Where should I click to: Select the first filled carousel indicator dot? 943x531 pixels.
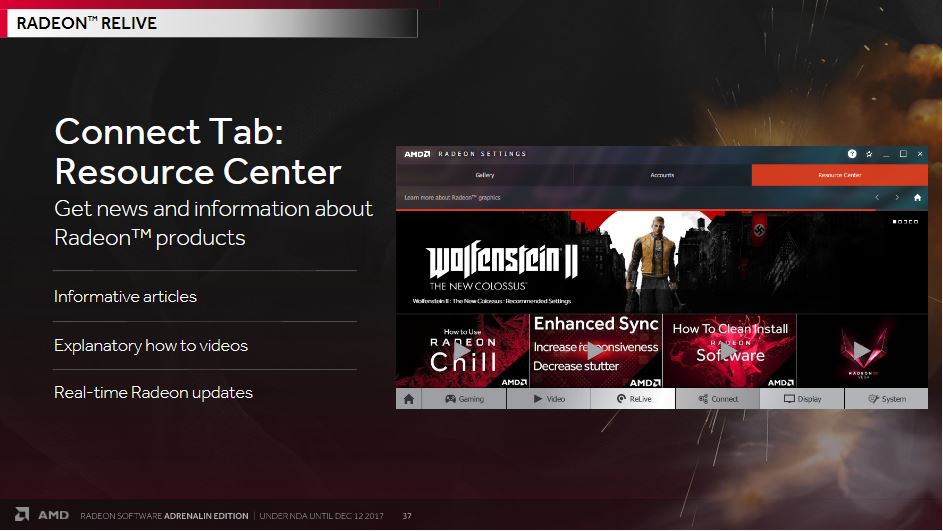pyautogui.click(x=894, y=222)
